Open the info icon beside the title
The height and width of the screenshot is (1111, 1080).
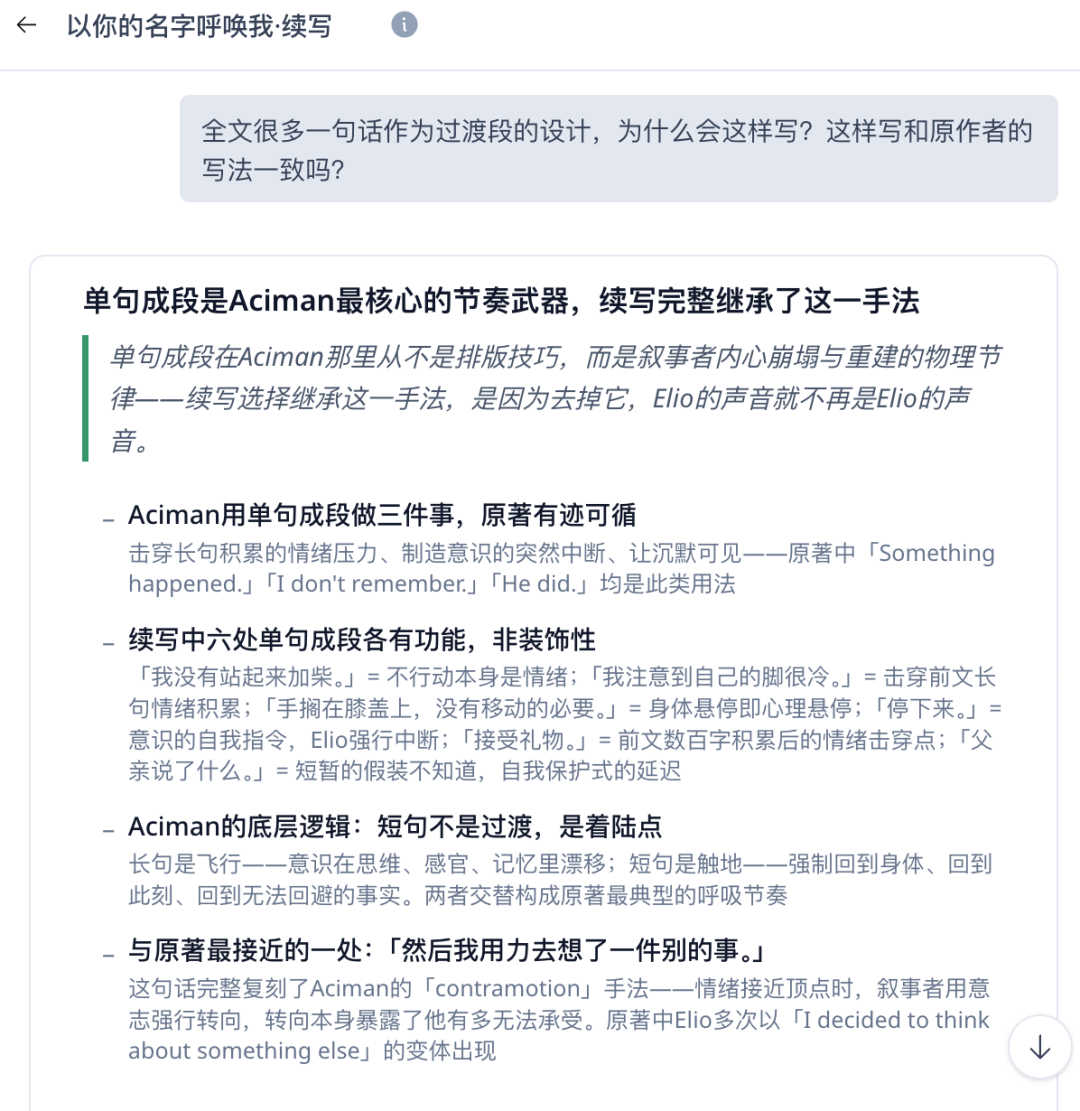[404, 25]
